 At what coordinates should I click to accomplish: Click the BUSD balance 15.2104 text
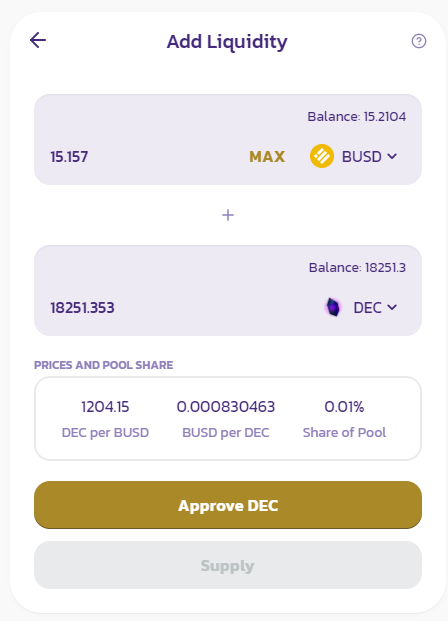click(x=356, y=116)
